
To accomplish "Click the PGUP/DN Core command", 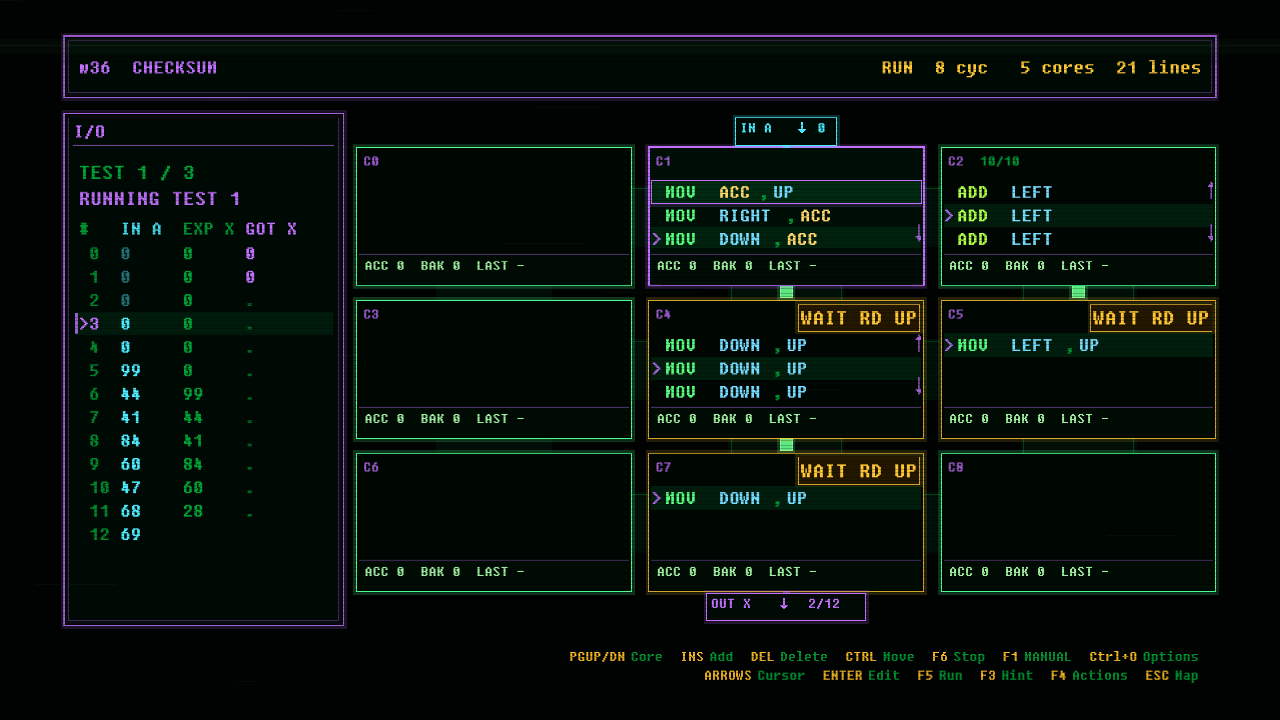I will [x=616, y=657].
